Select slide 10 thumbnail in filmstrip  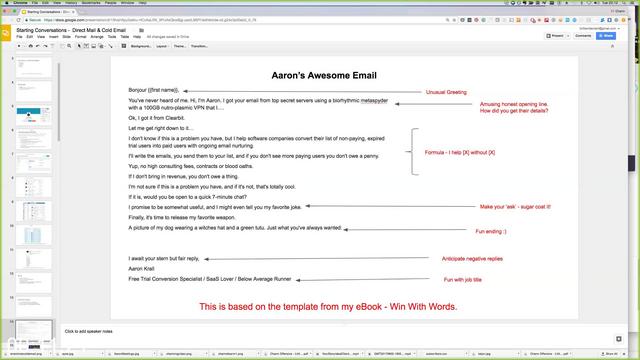34,235
